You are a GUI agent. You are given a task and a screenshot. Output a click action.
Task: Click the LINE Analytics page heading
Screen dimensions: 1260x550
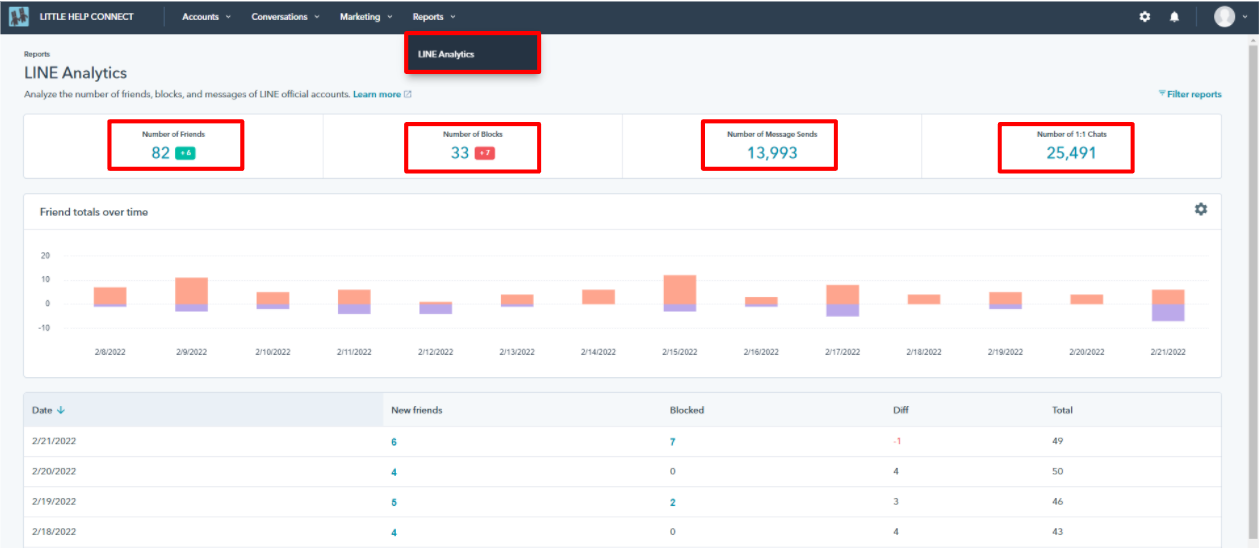coord(75,73)
